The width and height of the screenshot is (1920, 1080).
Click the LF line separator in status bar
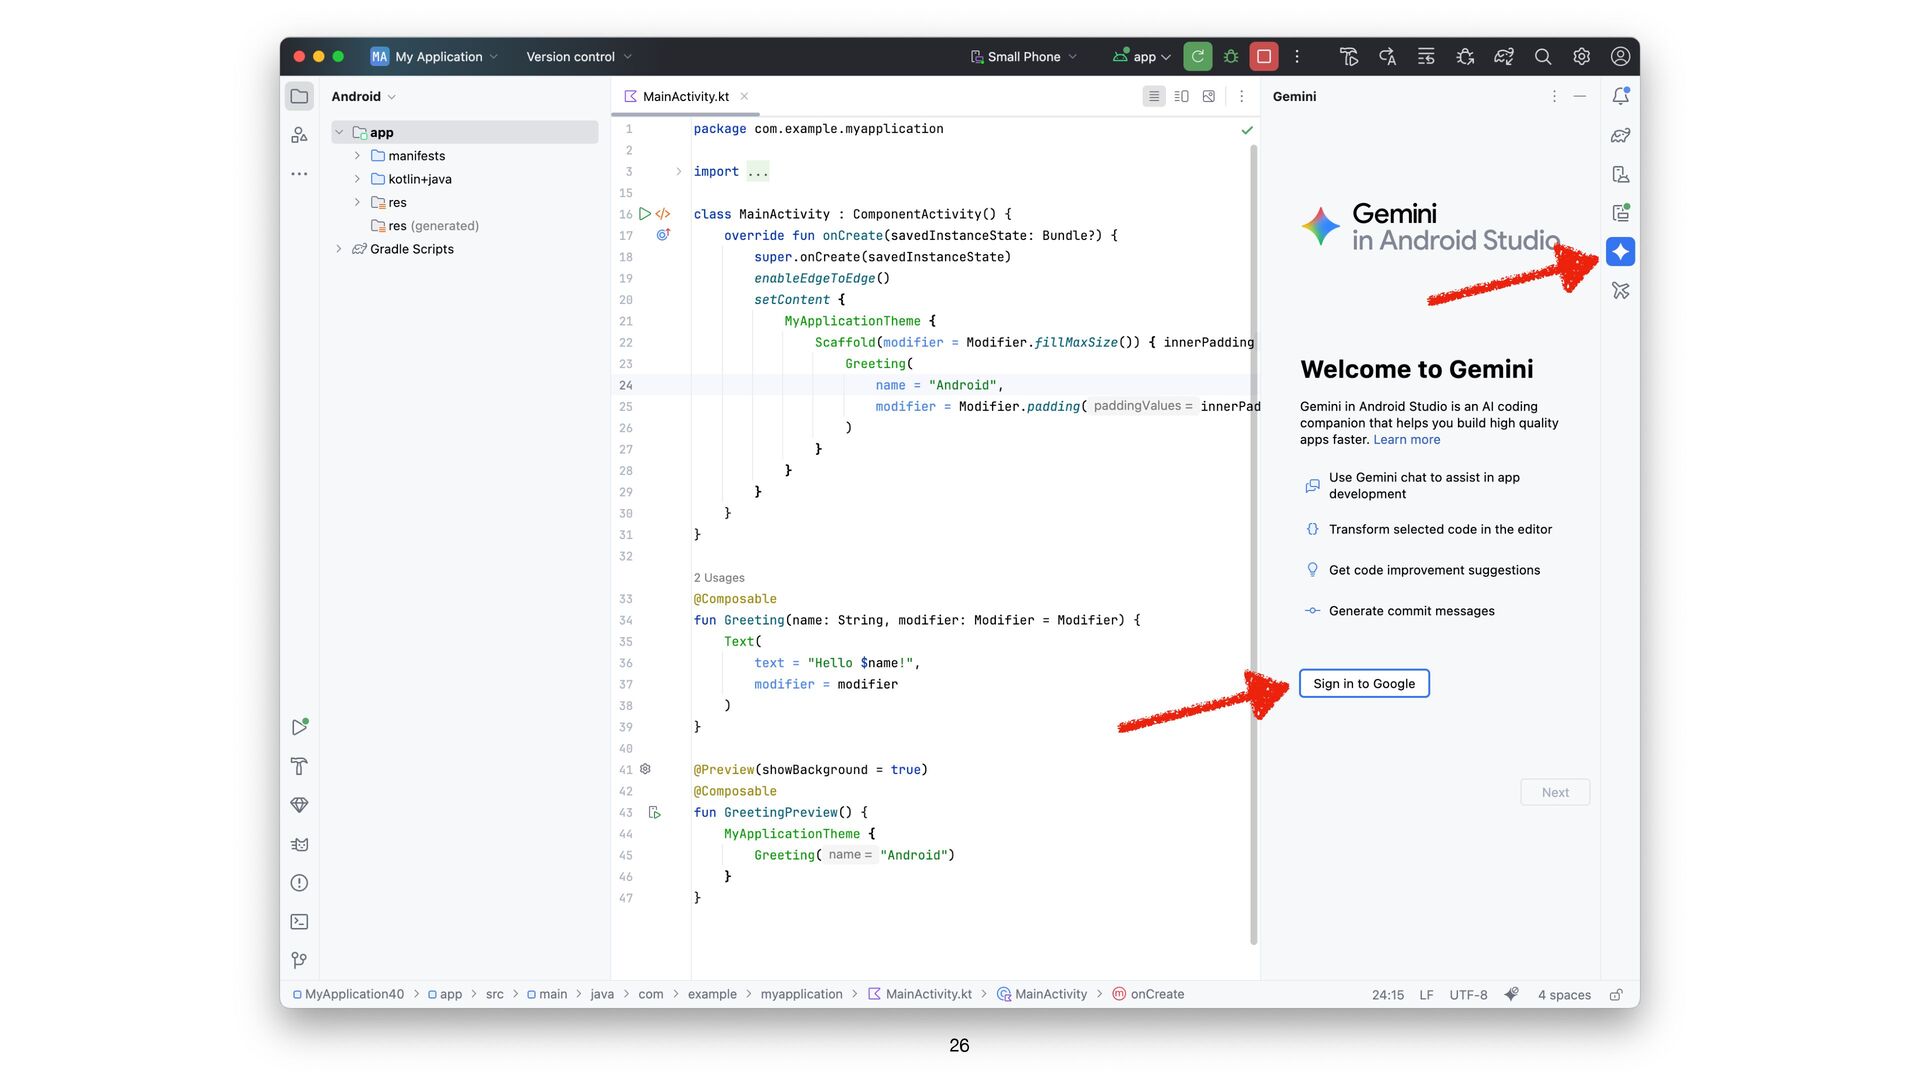coord(1426,995)
